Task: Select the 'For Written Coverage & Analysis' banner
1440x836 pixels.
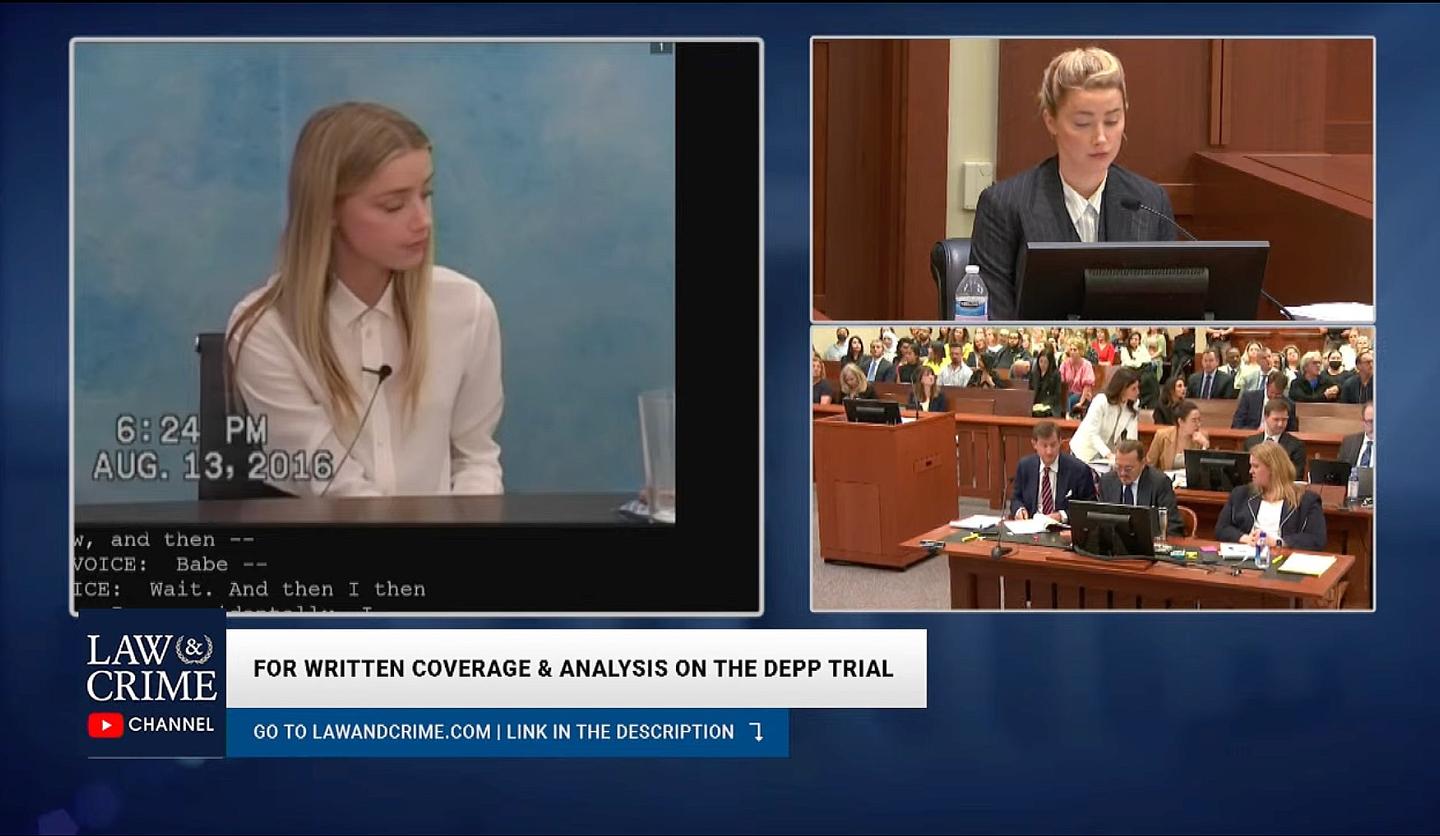Action: pos(574,668)
